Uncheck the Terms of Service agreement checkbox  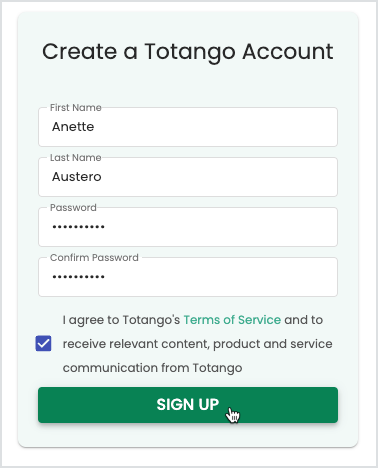pyautogui.click(x=43, y=343)
